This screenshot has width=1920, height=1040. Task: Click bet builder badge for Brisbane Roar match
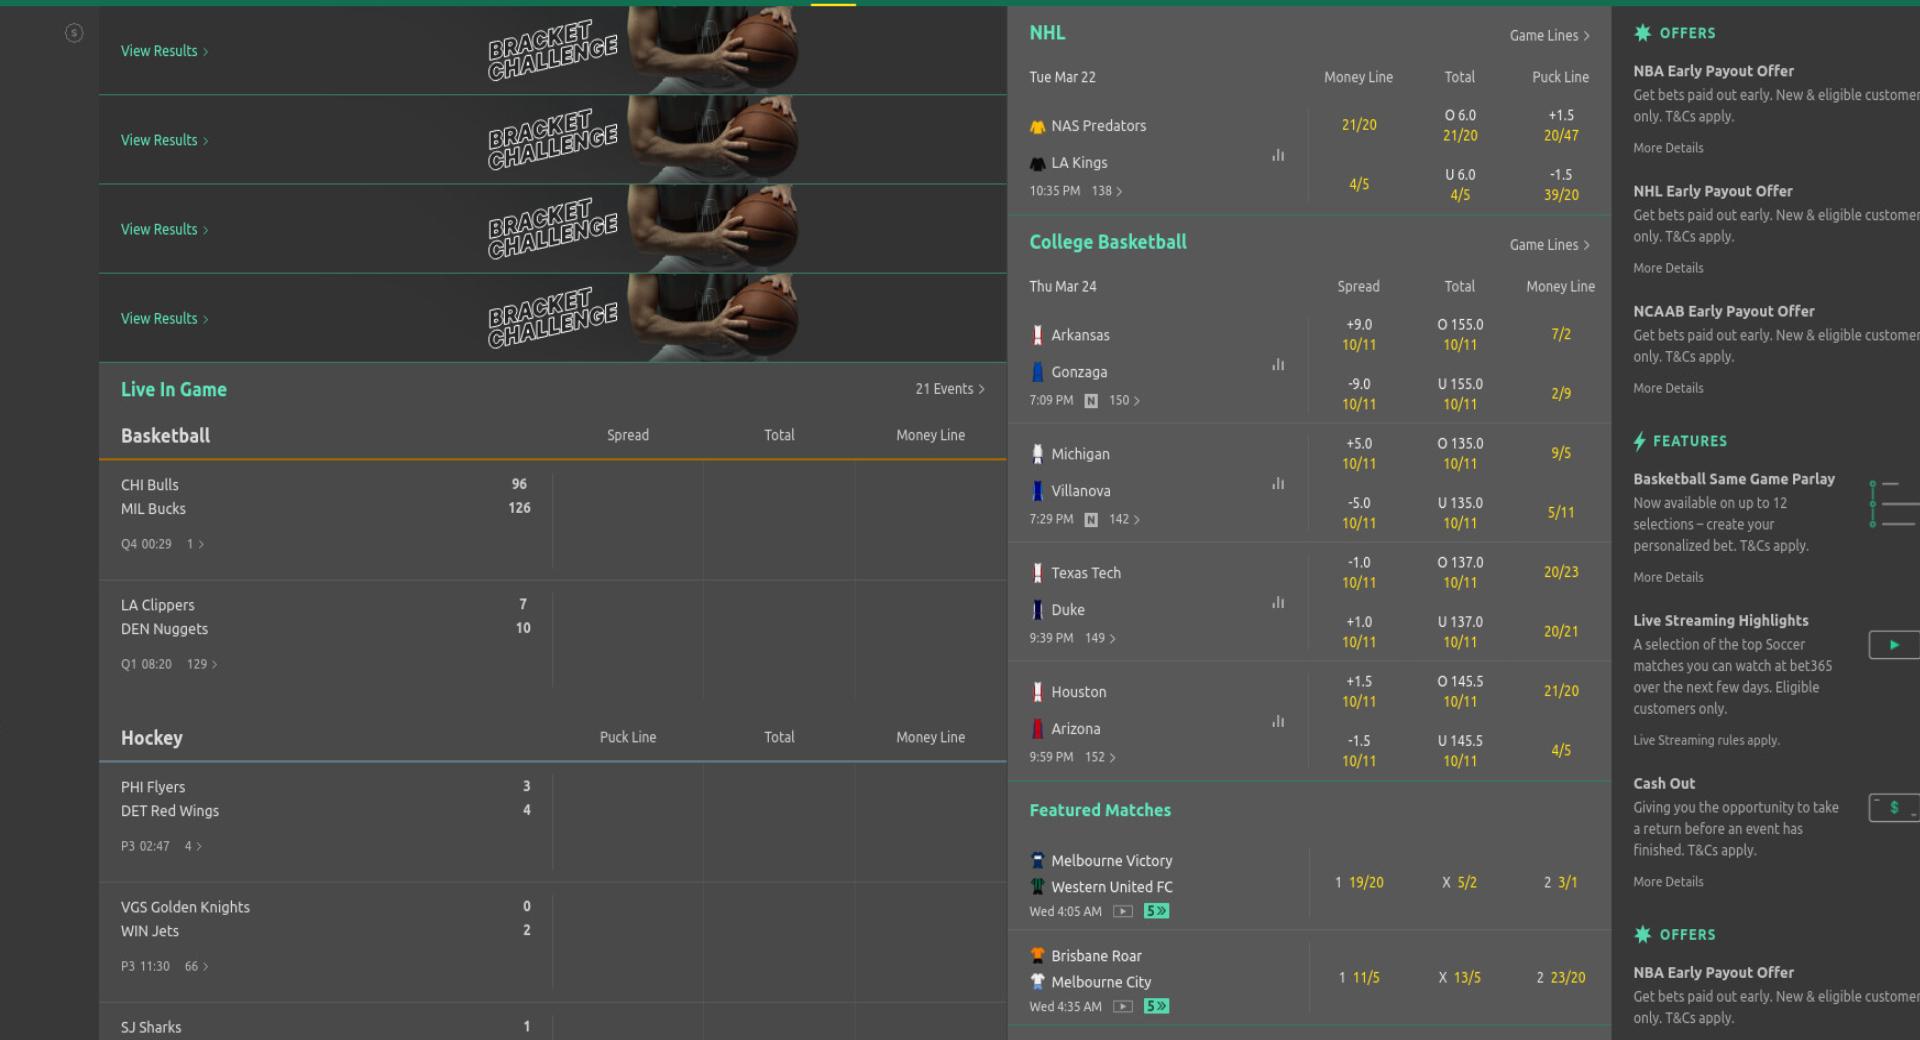(1156, 1006)
